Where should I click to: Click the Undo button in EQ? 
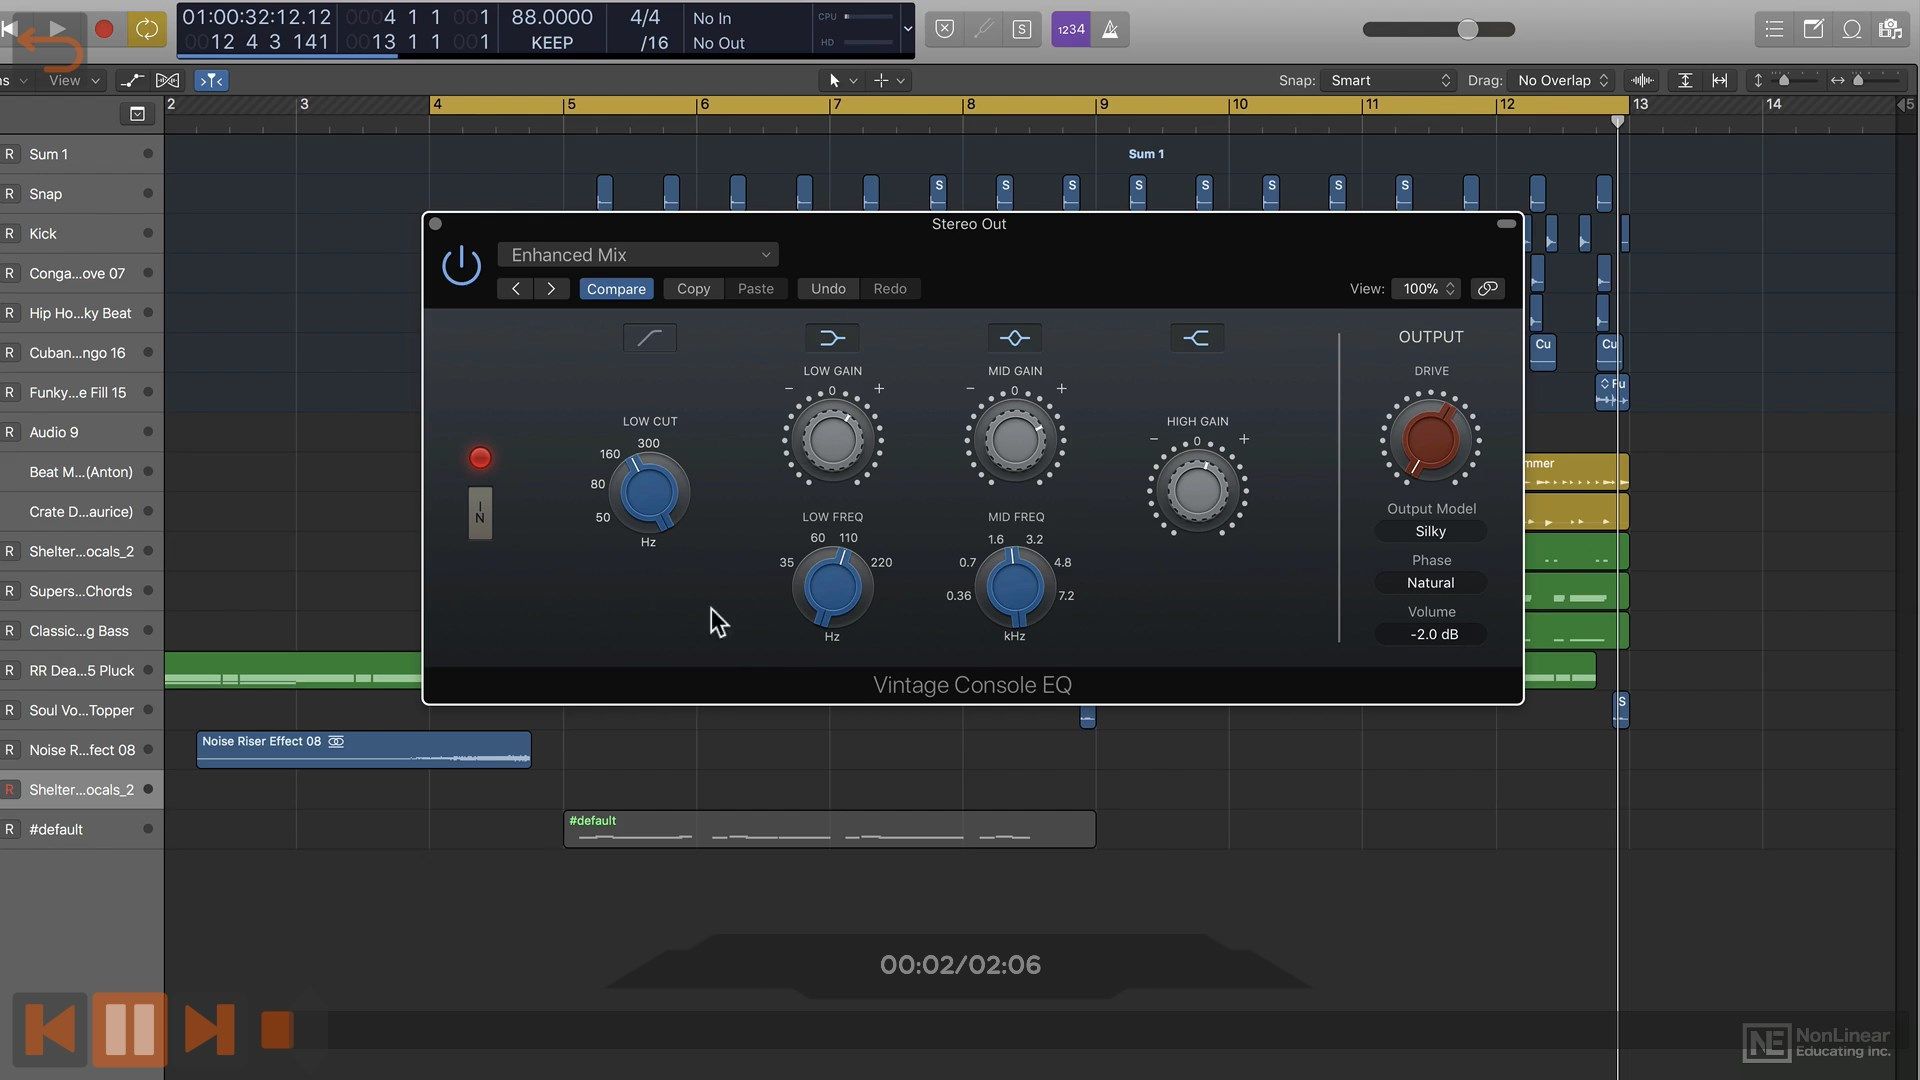click(827, 287)
